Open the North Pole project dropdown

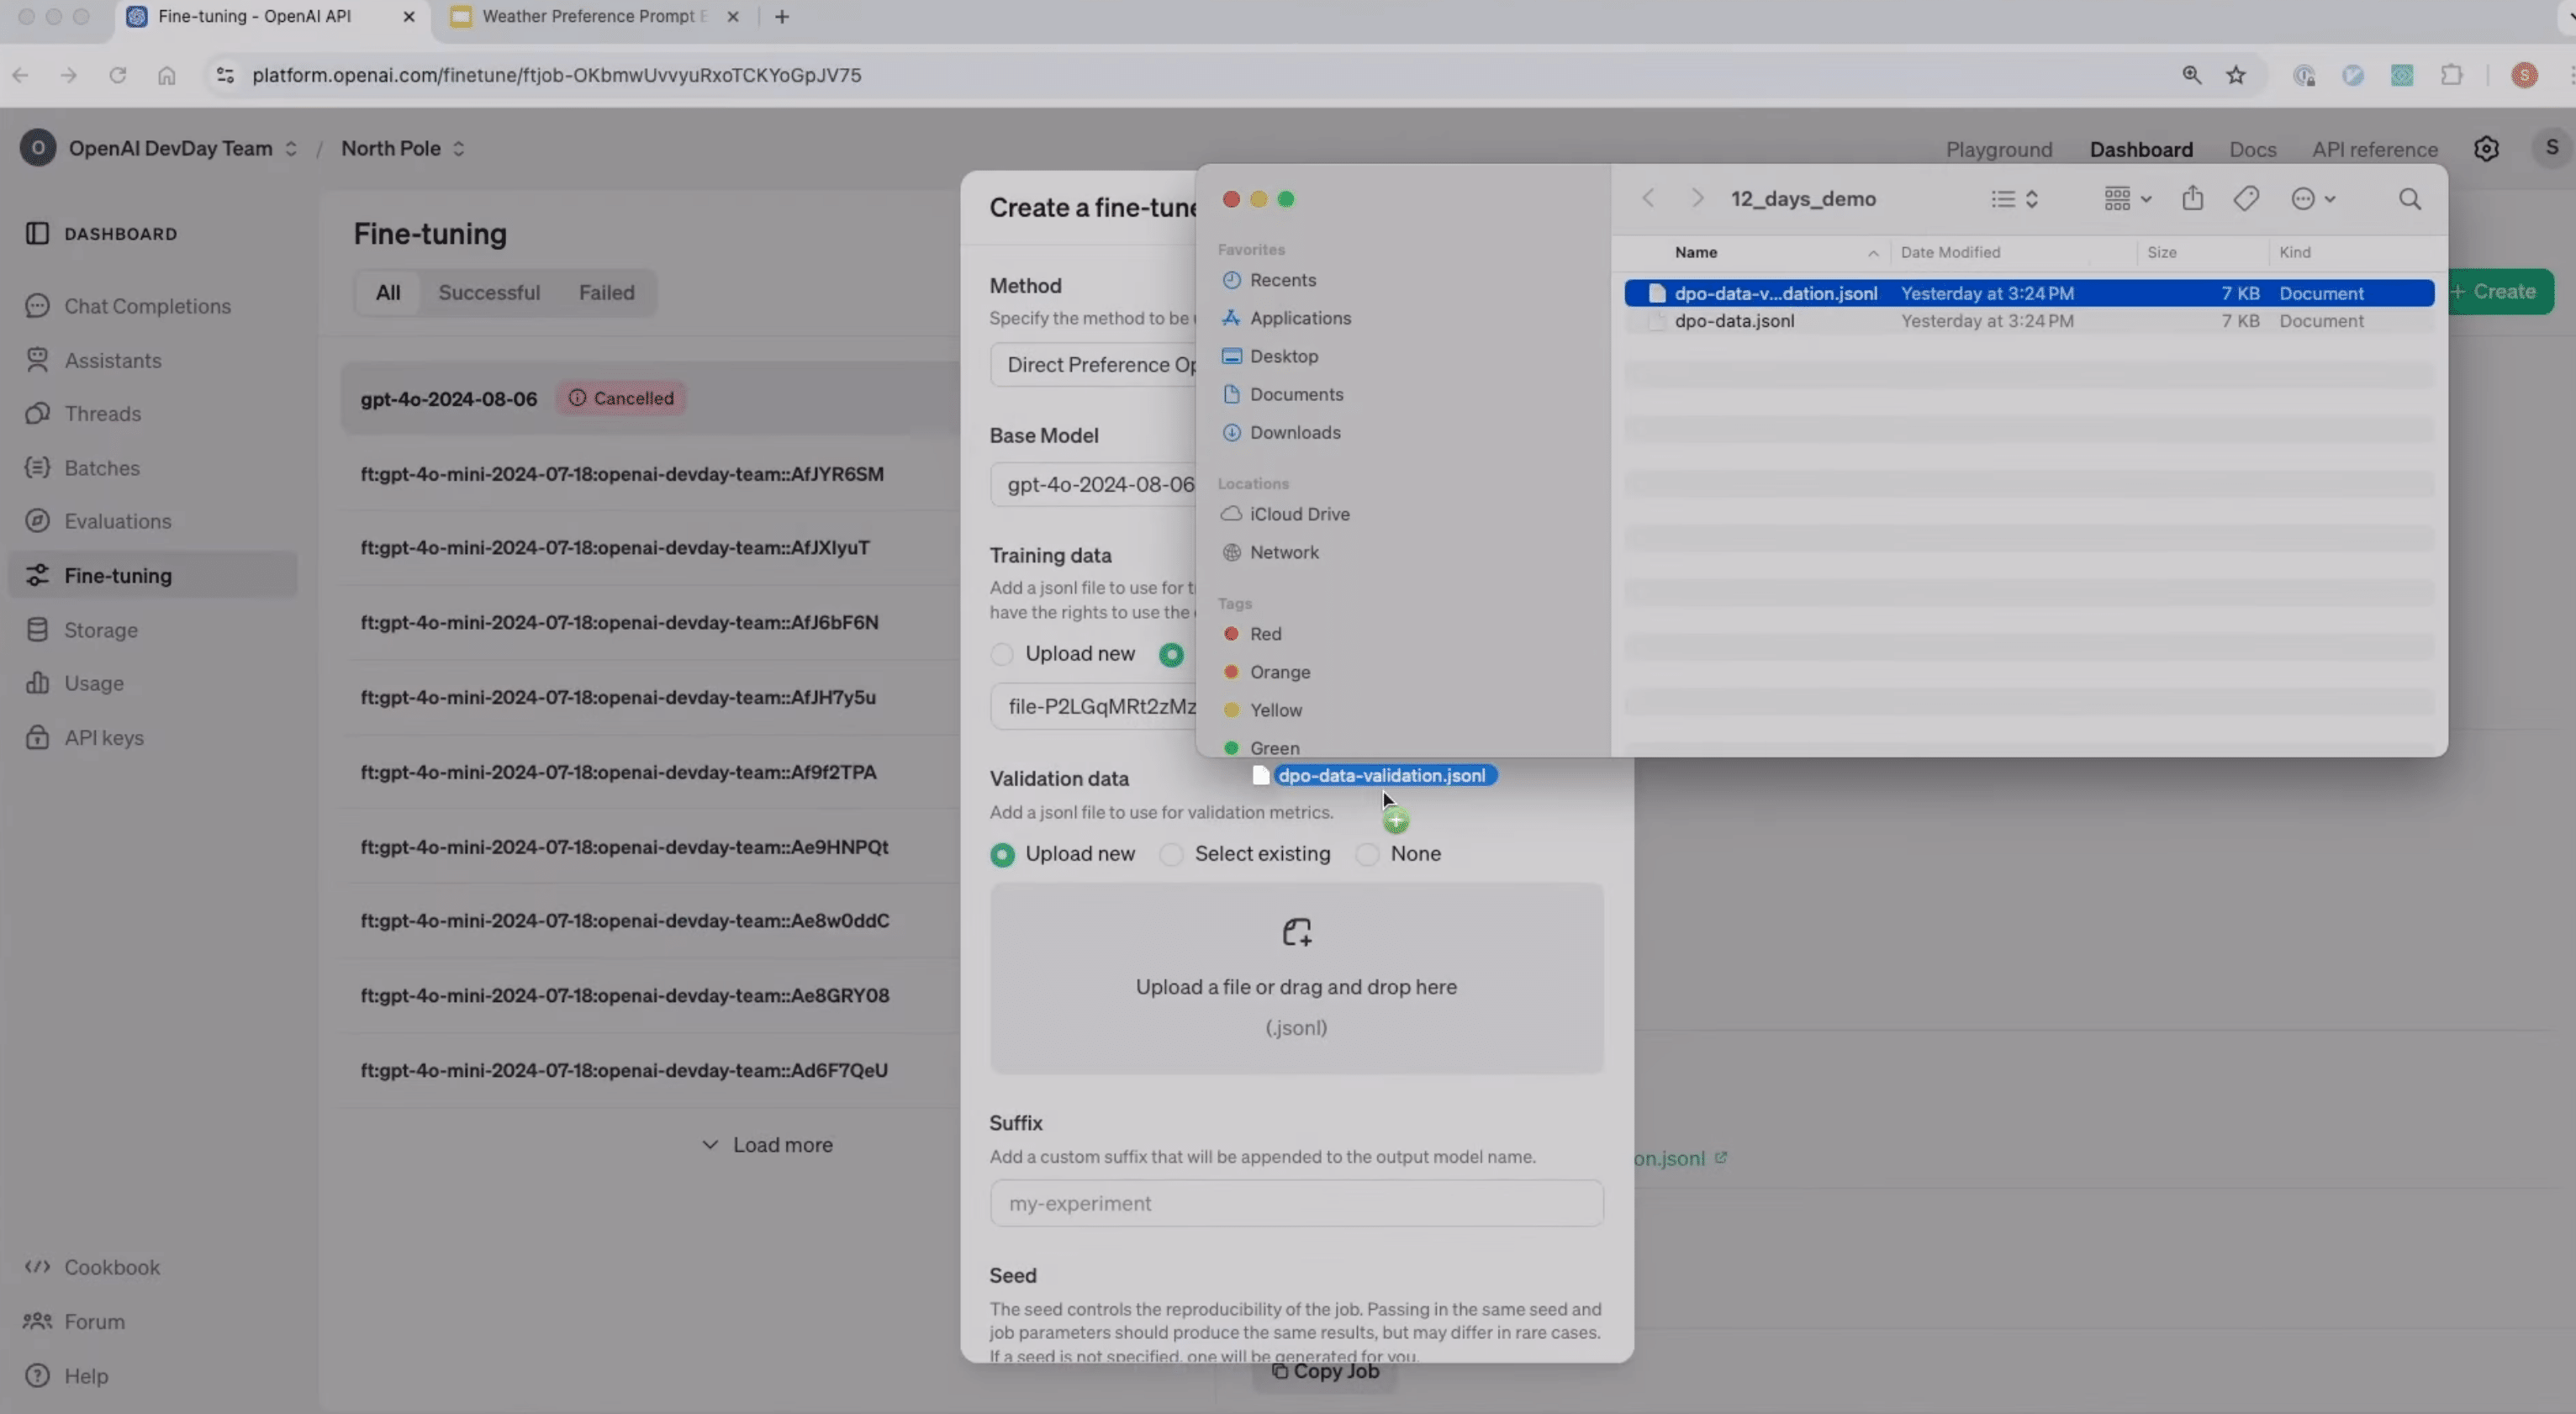402,148
